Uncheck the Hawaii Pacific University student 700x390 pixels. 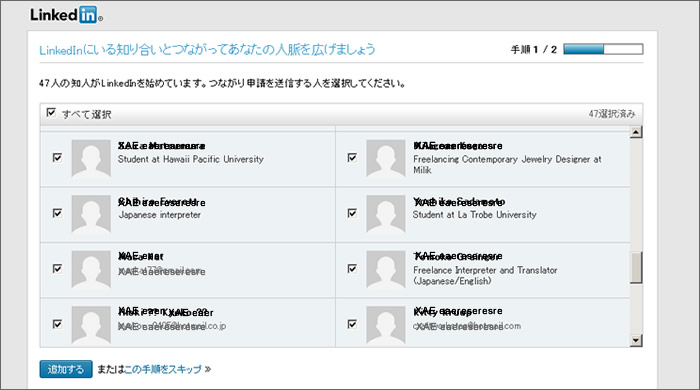[x=58, y=158]
